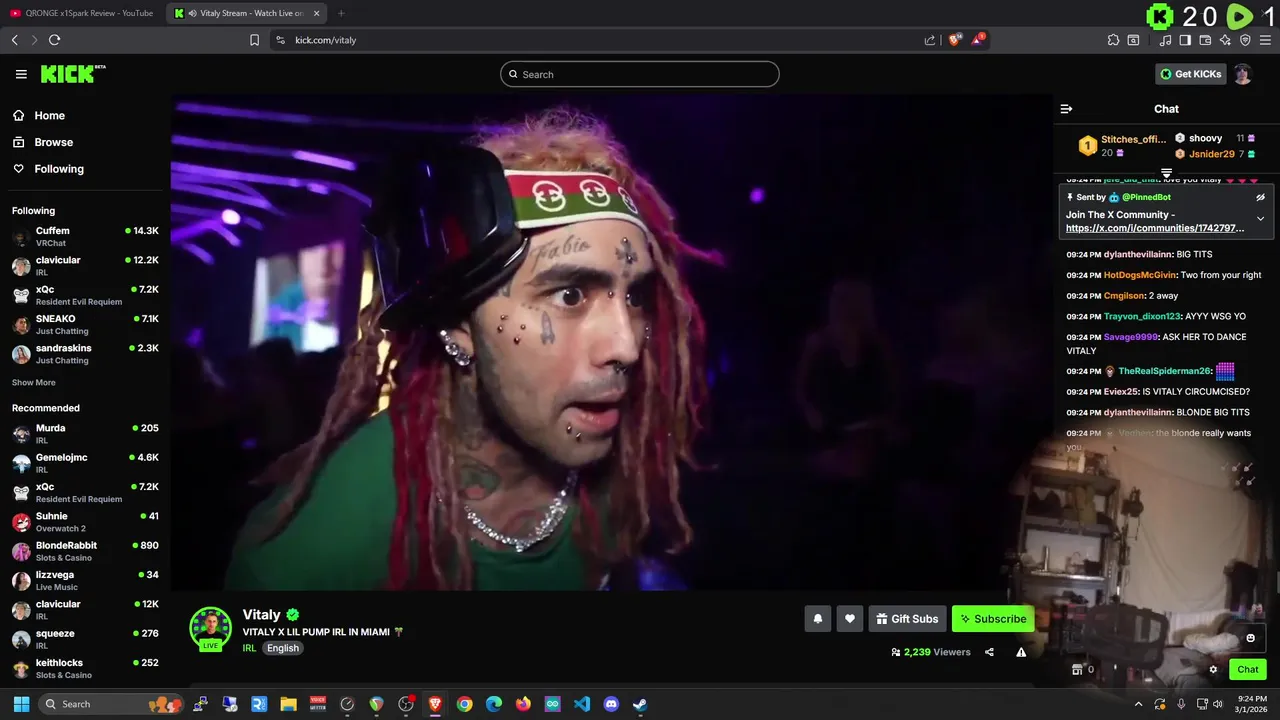Click the share stream icon
The image size is (1280, 720).
[989, 652]
